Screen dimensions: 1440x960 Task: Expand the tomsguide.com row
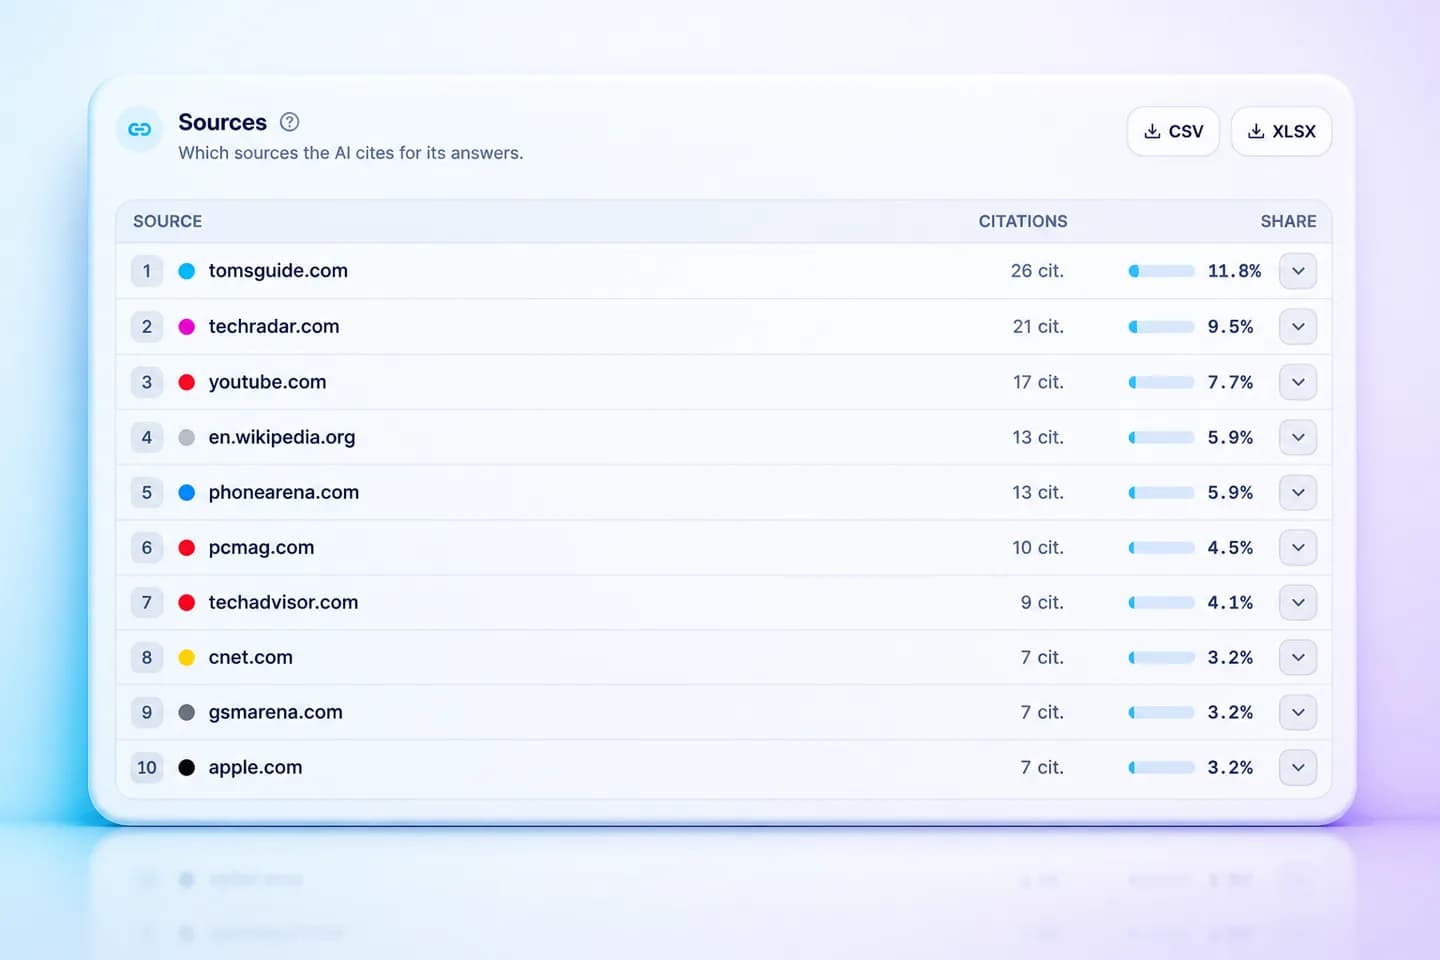1298,271
